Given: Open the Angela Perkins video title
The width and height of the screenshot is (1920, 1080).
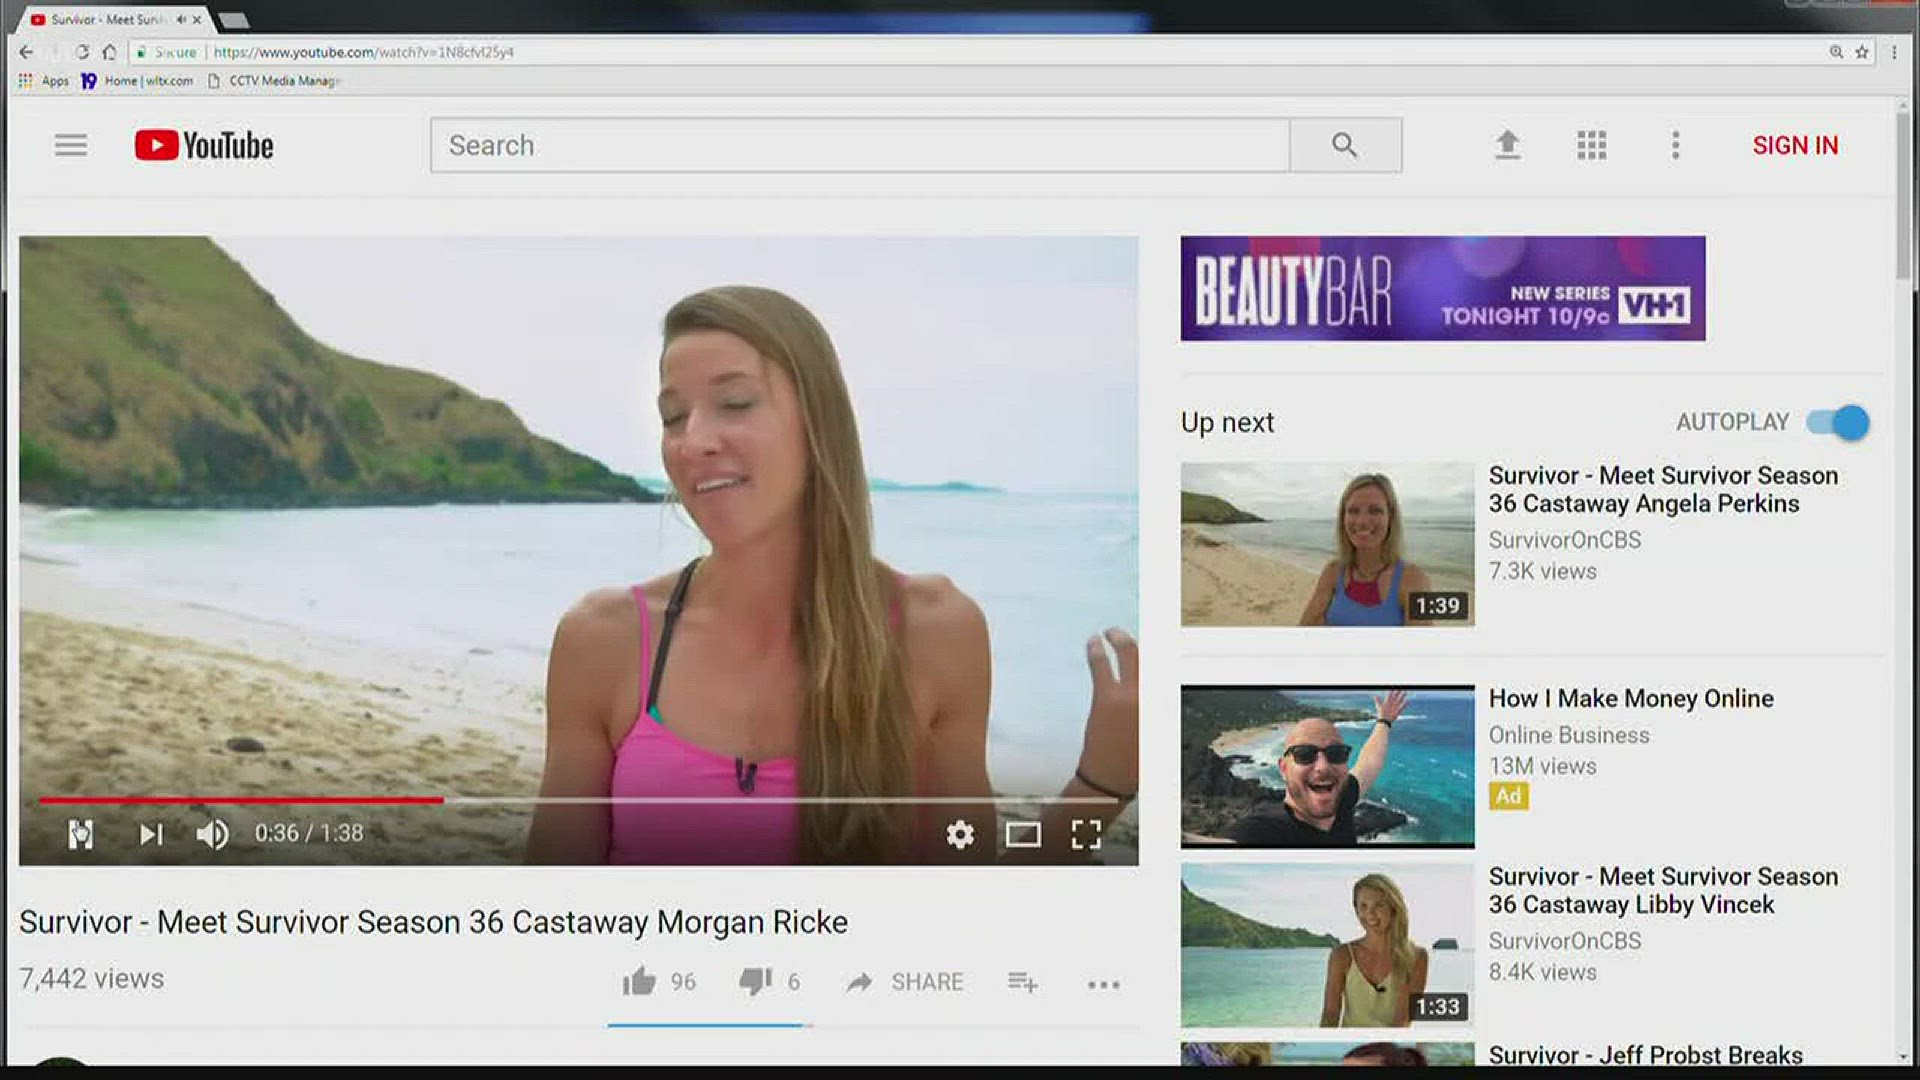Looking at the screenshot, I should coord(1663,489).
